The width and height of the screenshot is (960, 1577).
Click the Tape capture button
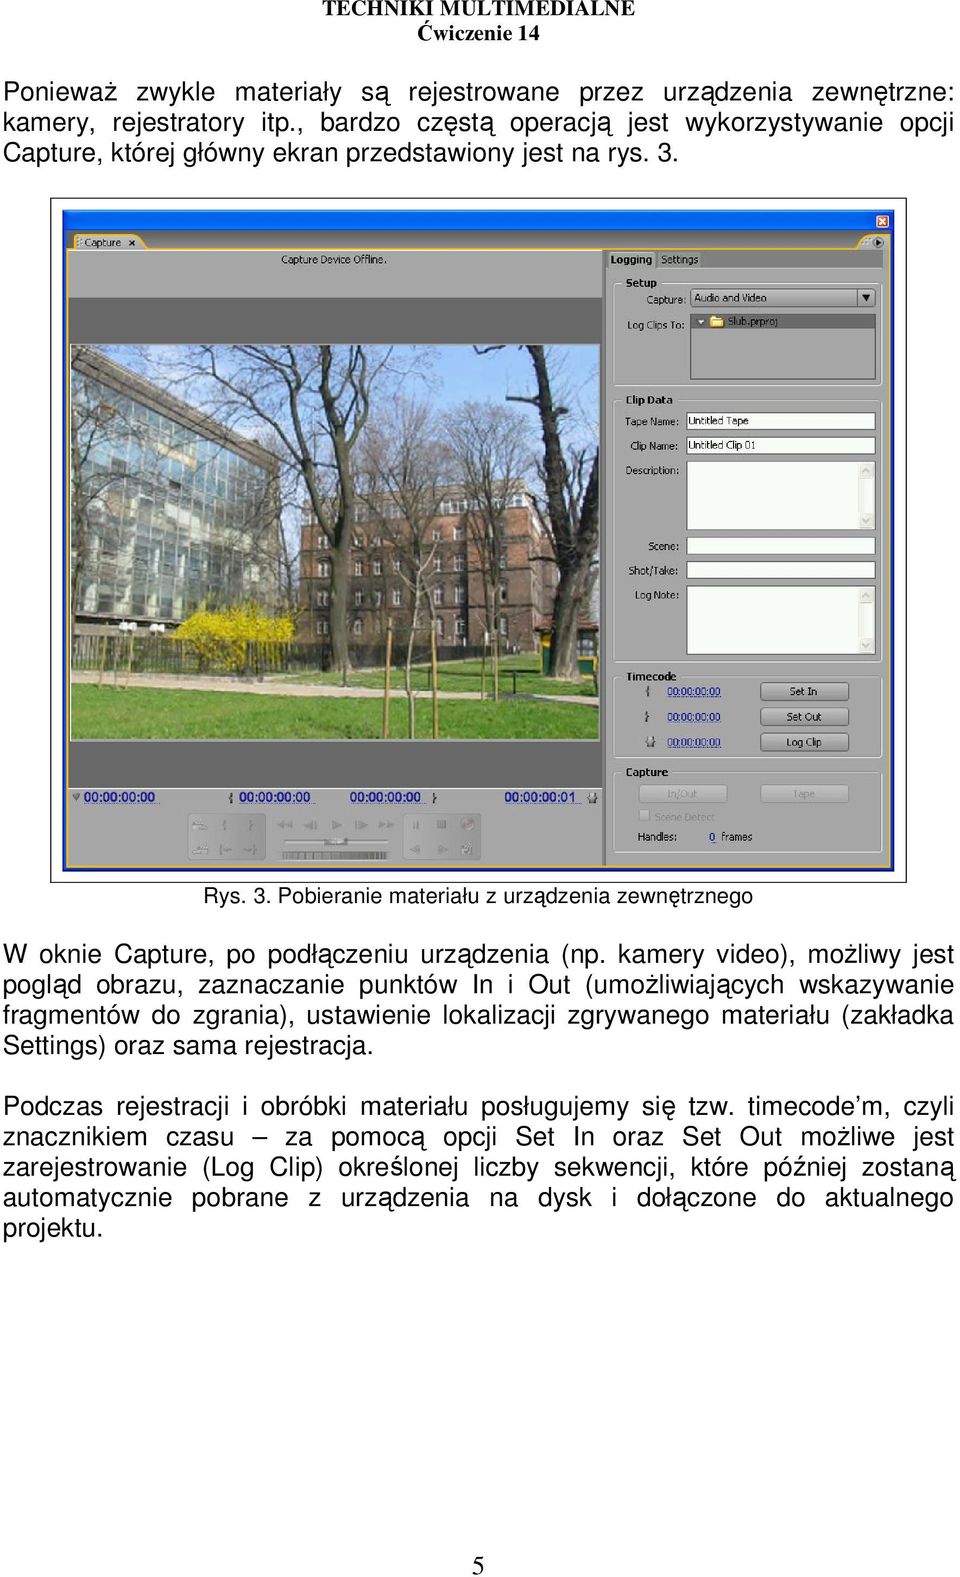[804, 794]
